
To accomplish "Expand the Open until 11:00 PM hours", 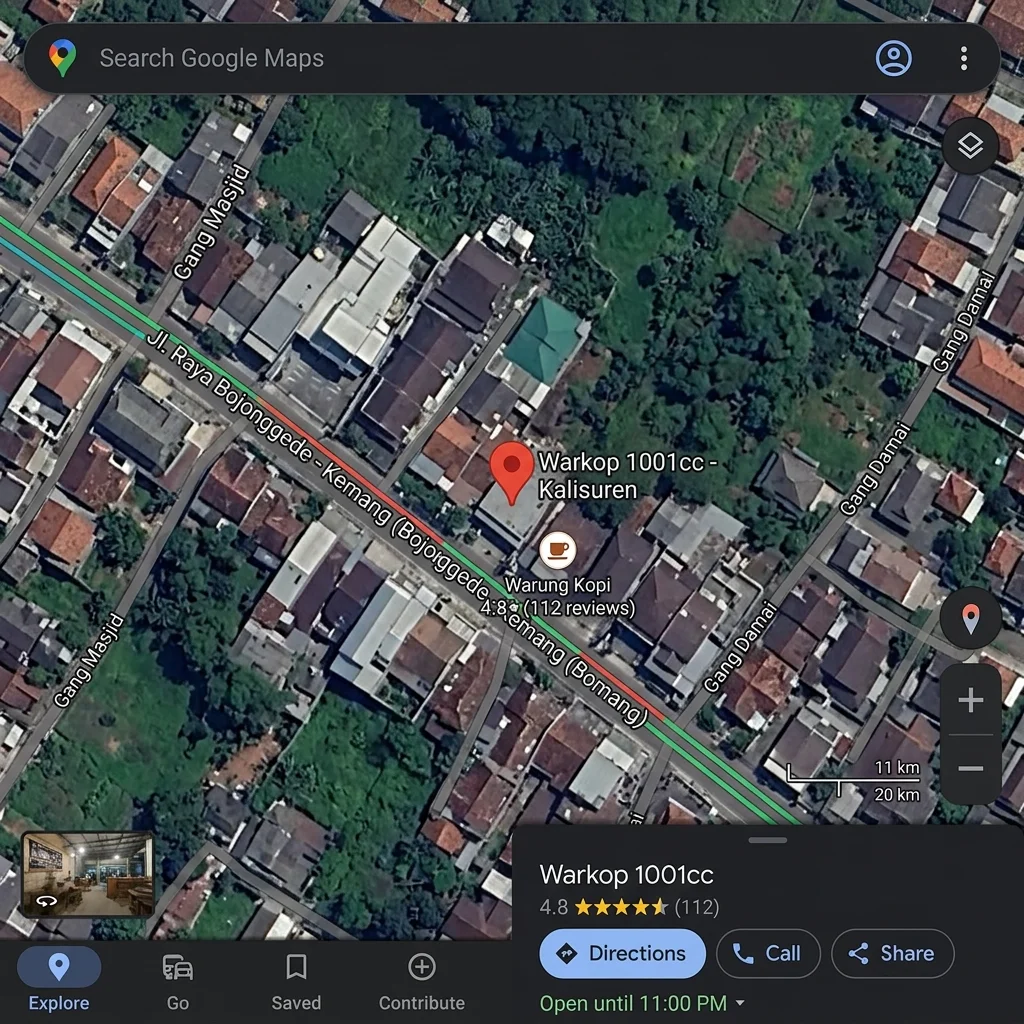I will pyautogui.click(x=642, y=1002).
